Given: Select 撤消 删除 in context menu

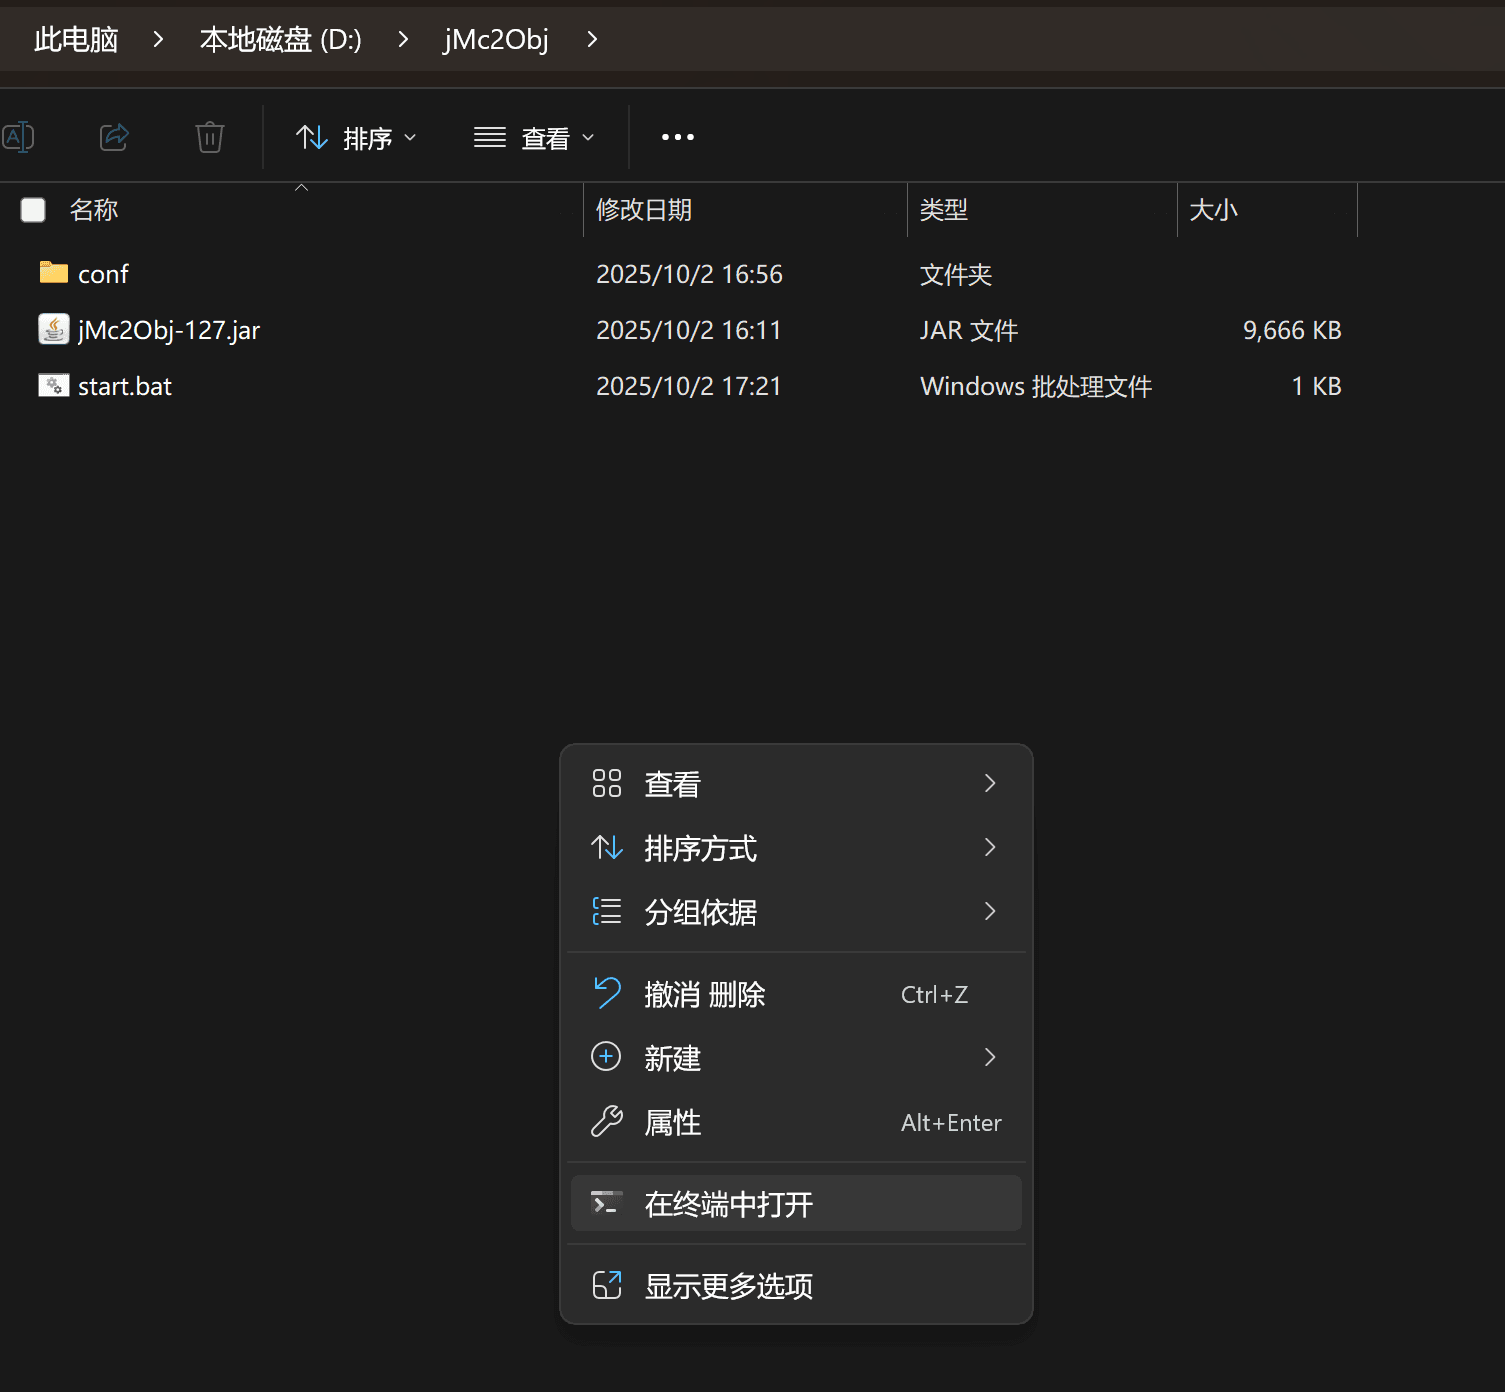Looking at the screenshot, I should click(x=704, y=994).
